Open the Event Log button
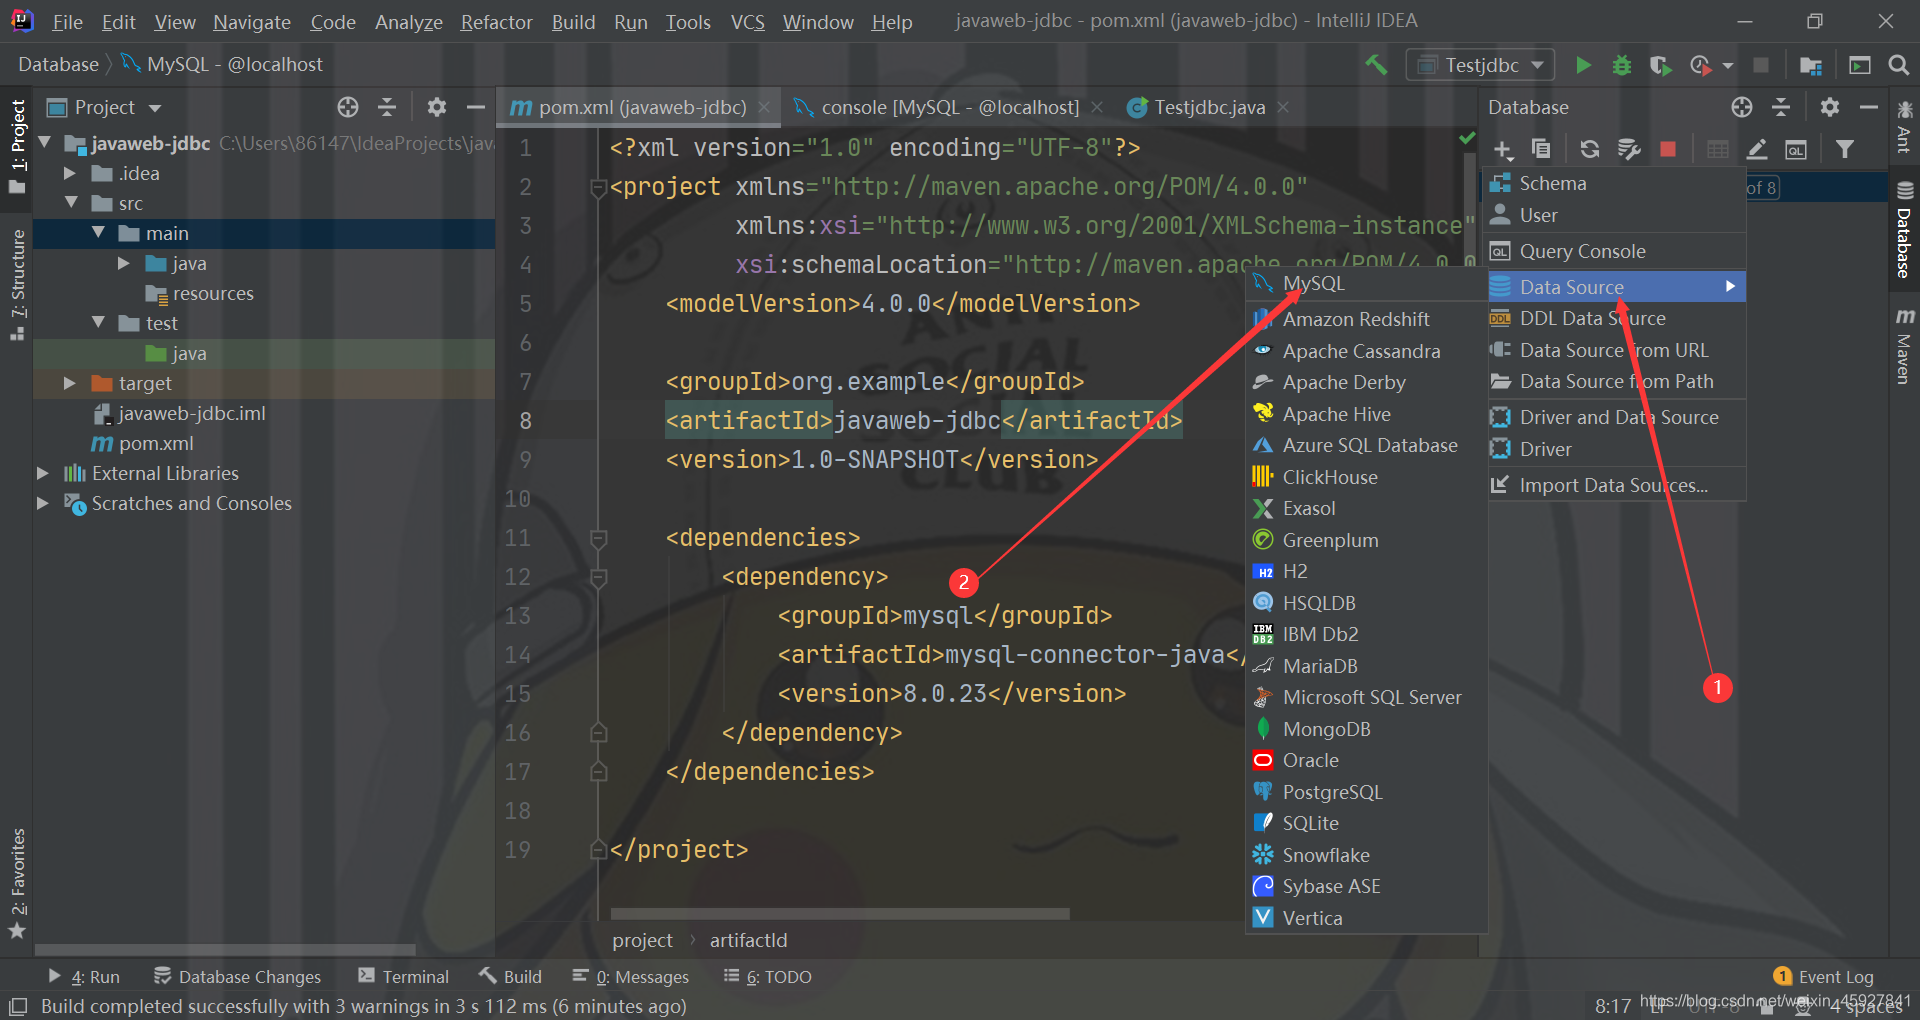The height and width of the screenshot is (1020, 1920). pyautogui.click(x=1824, y=977)
